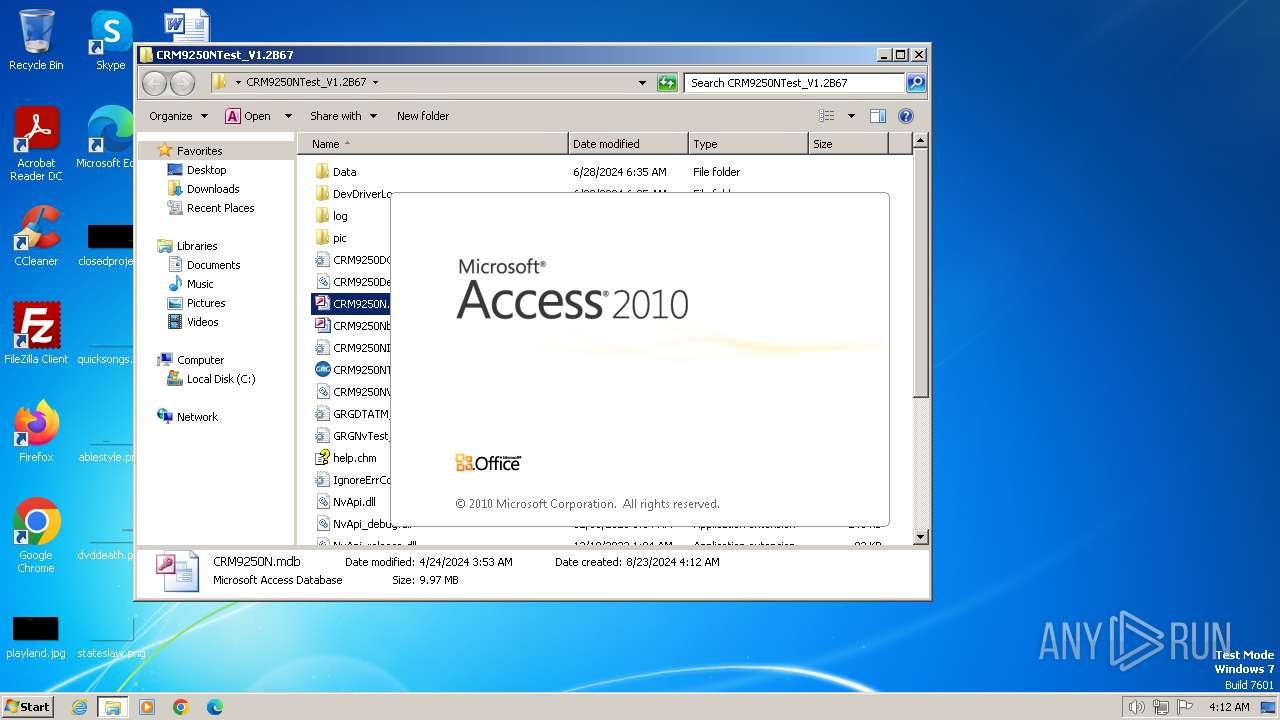The width and height of the screenshot is (1280, 720).
Task: Click the Chrome taskbar icon
Action: coord(181,707)
